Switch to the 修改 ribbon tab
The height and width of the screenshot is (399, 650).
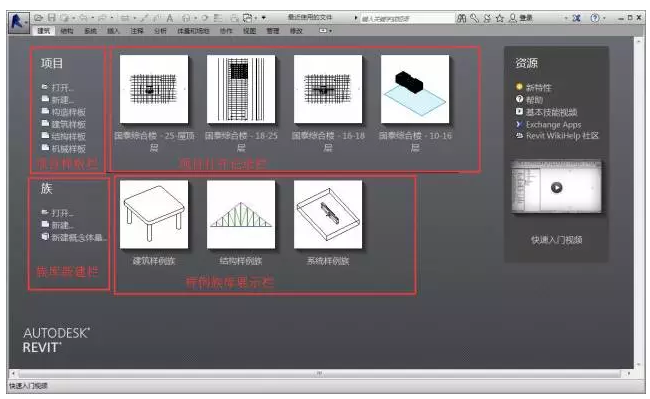(x=296, y=31)
